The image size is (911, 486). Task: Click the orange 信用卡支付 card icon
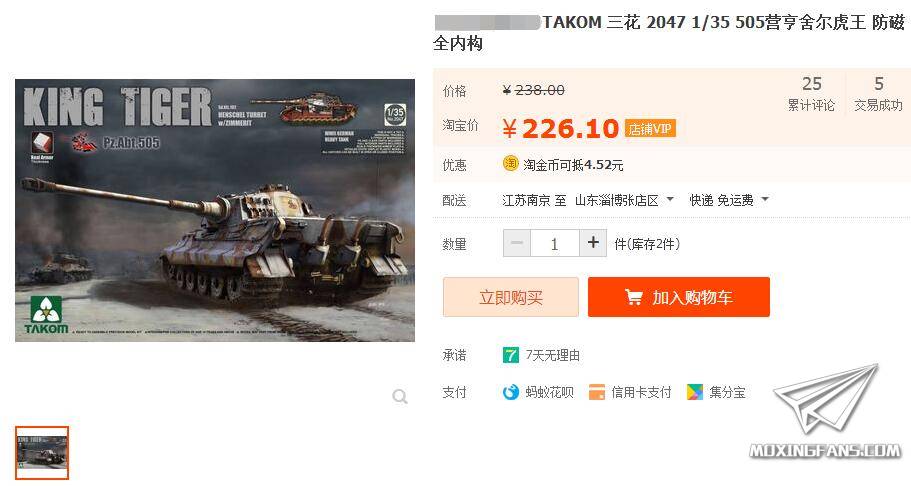pyautogui.click(x=596, y=392)
